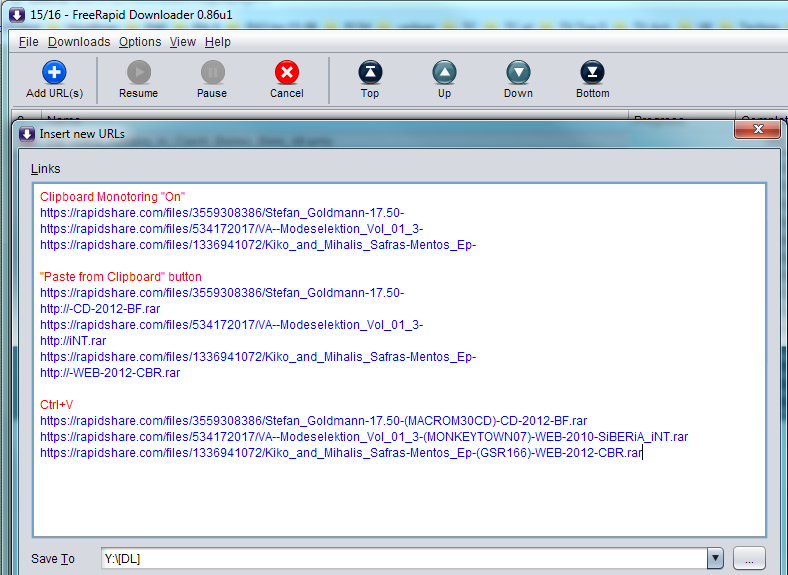This screenshot has height=575, width=788.
Task: Cancel download with red X icon
Action: [x=287, y=72]
